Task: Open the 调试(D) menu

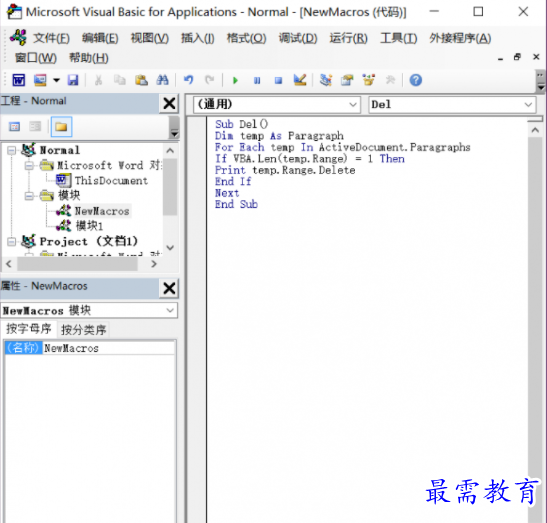Action: coord(298,38)
